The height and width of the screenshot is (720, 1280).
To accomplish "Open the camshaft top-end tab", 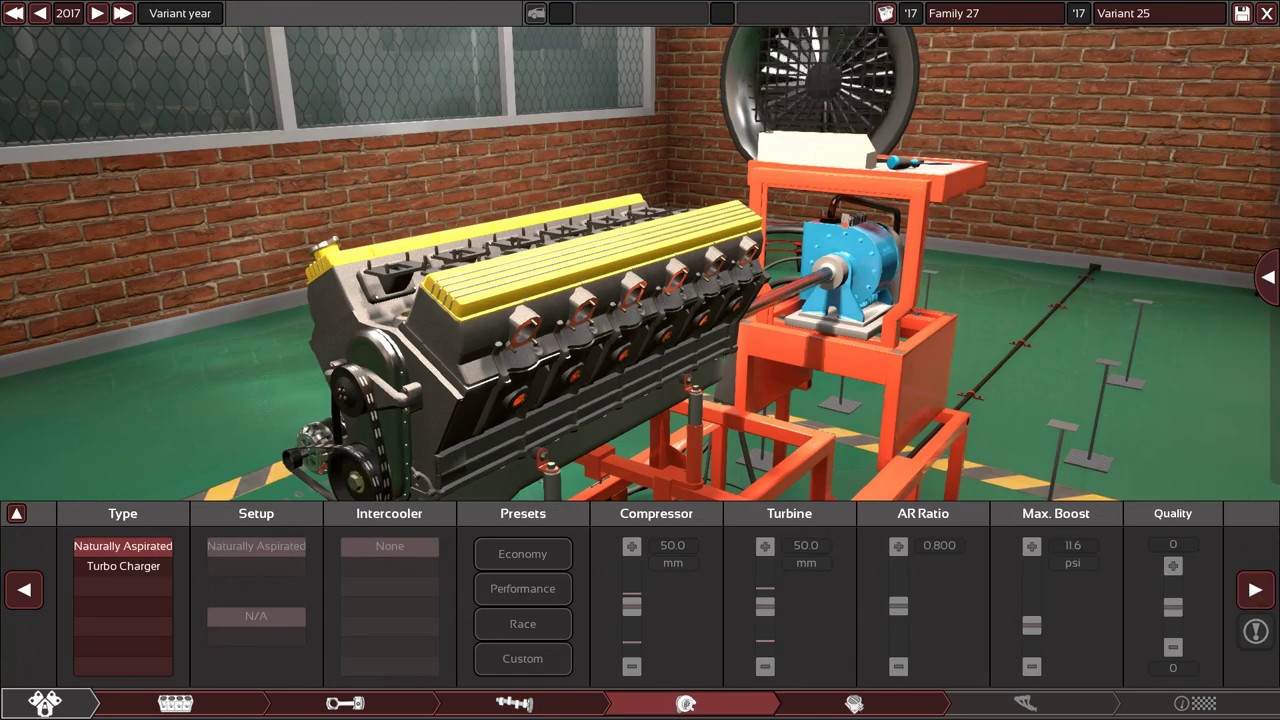I will tap(514, 704).
